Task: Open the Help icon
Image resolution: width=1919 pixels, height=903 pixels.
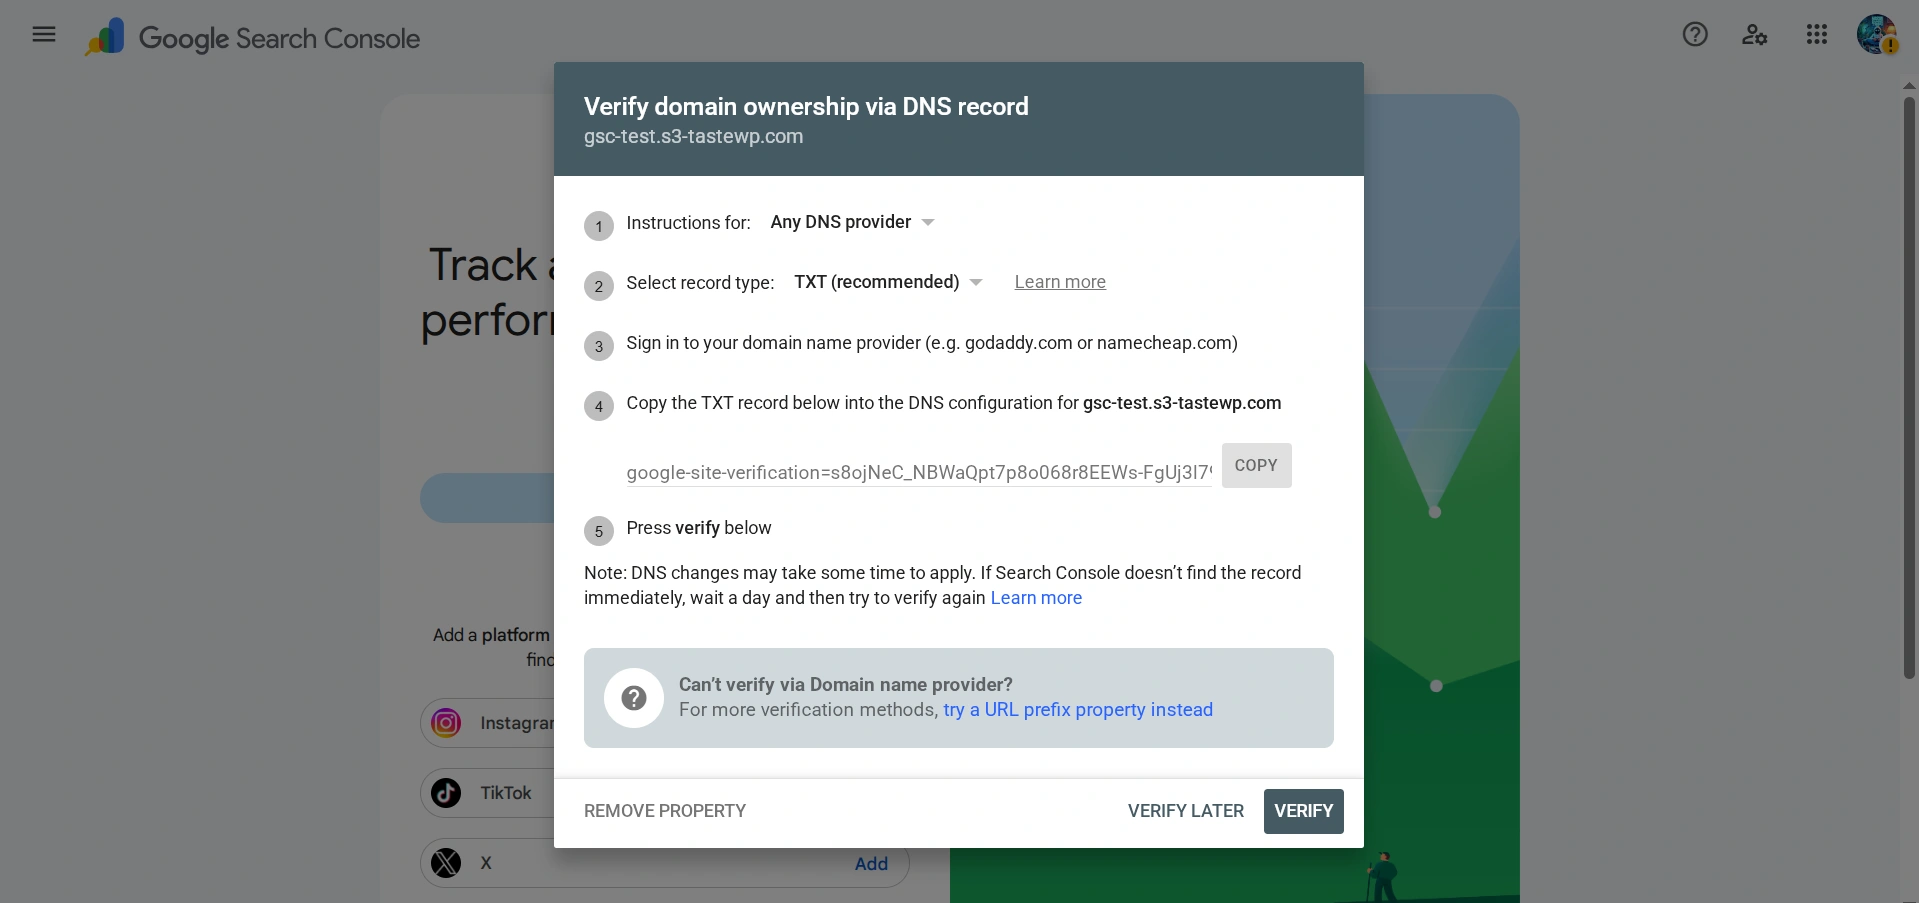Action: click(1695, 35)
